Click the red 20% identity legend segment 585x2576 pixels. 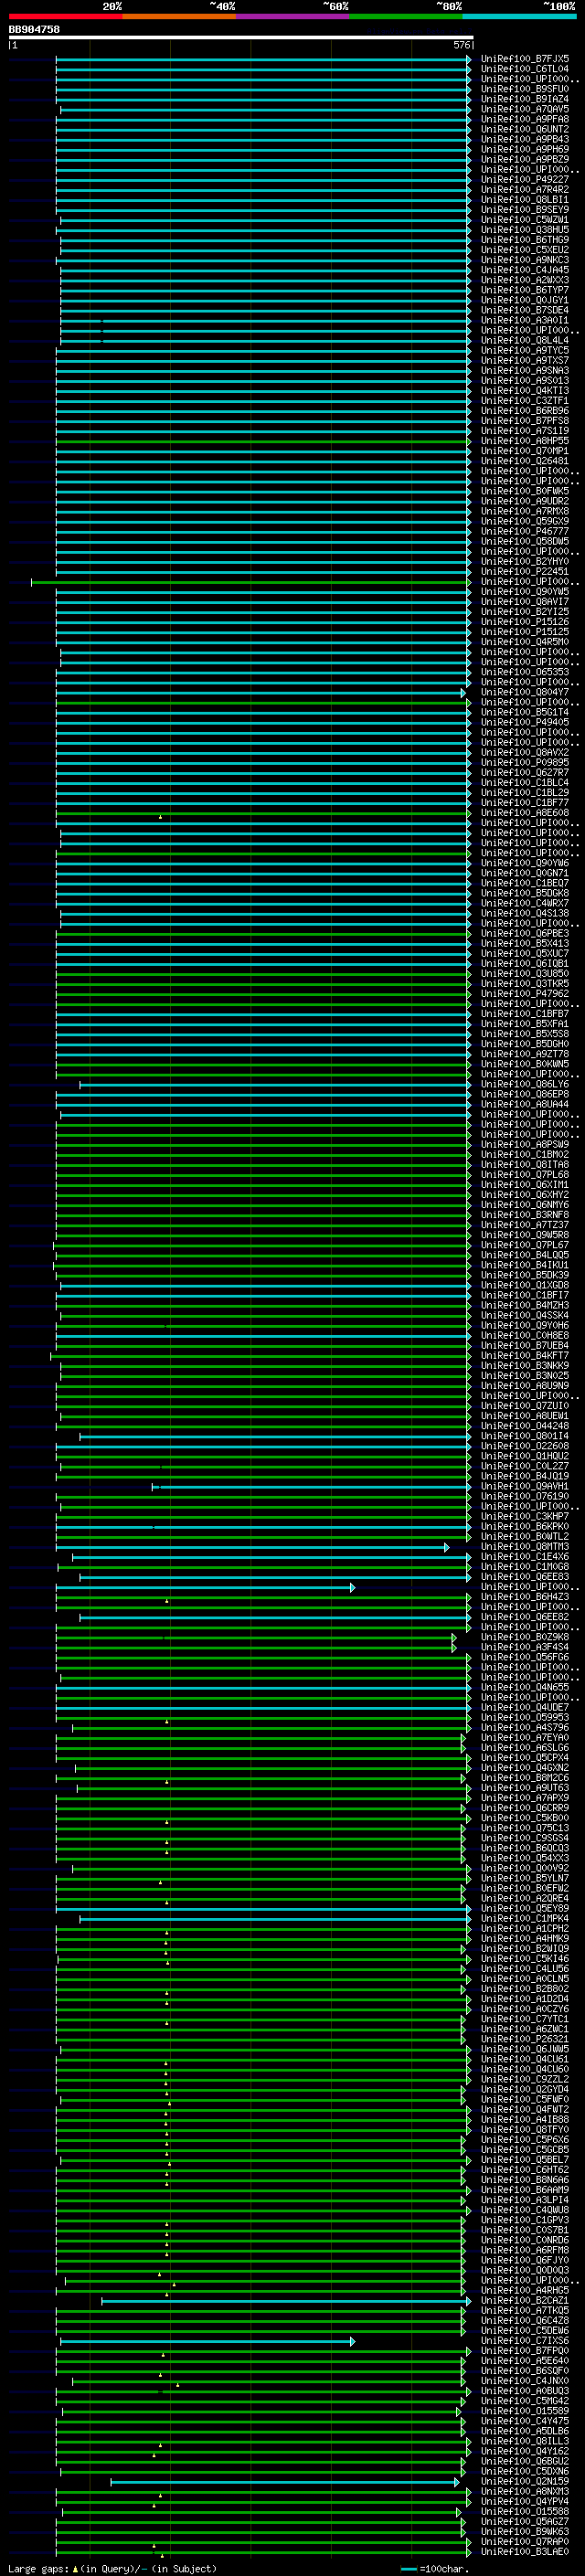pyautogui.click(x=65, y=16)
